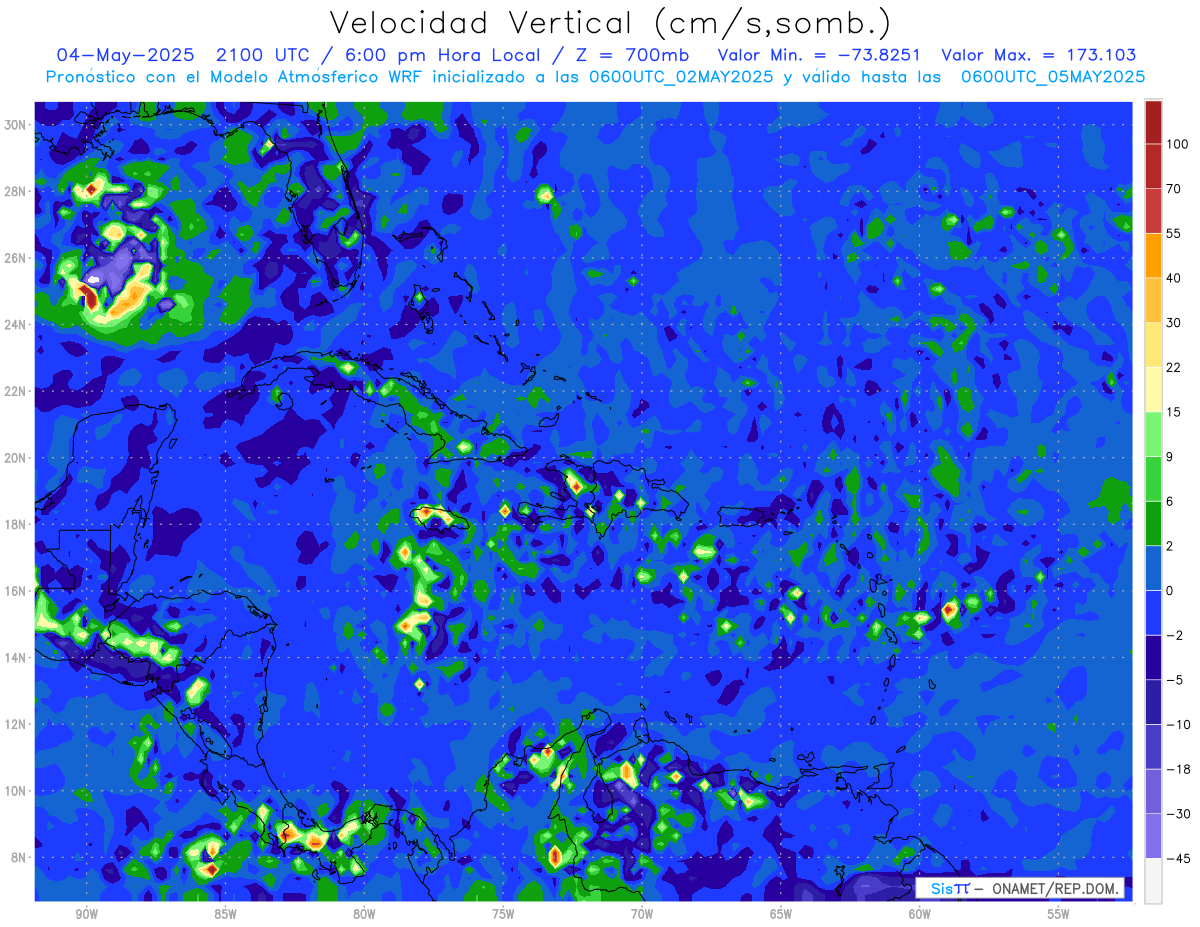Select the swatch between -10 and -5
Image resolution: width=1200 pixels, height=927 pixels.
tap(1154, 702)
